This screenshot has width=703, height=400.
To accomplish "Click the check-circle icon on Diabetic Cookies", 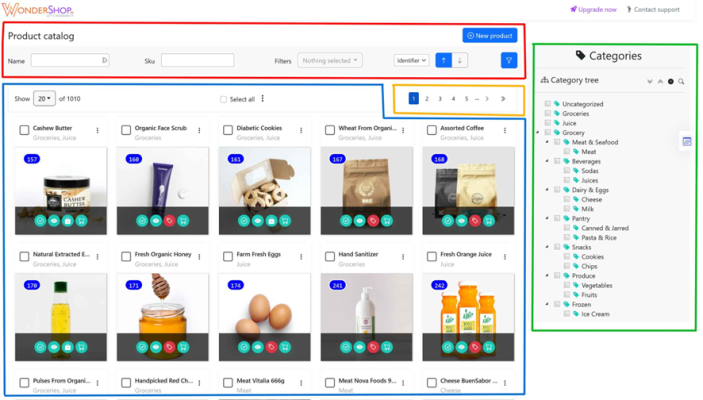I will tap(244, 221).
